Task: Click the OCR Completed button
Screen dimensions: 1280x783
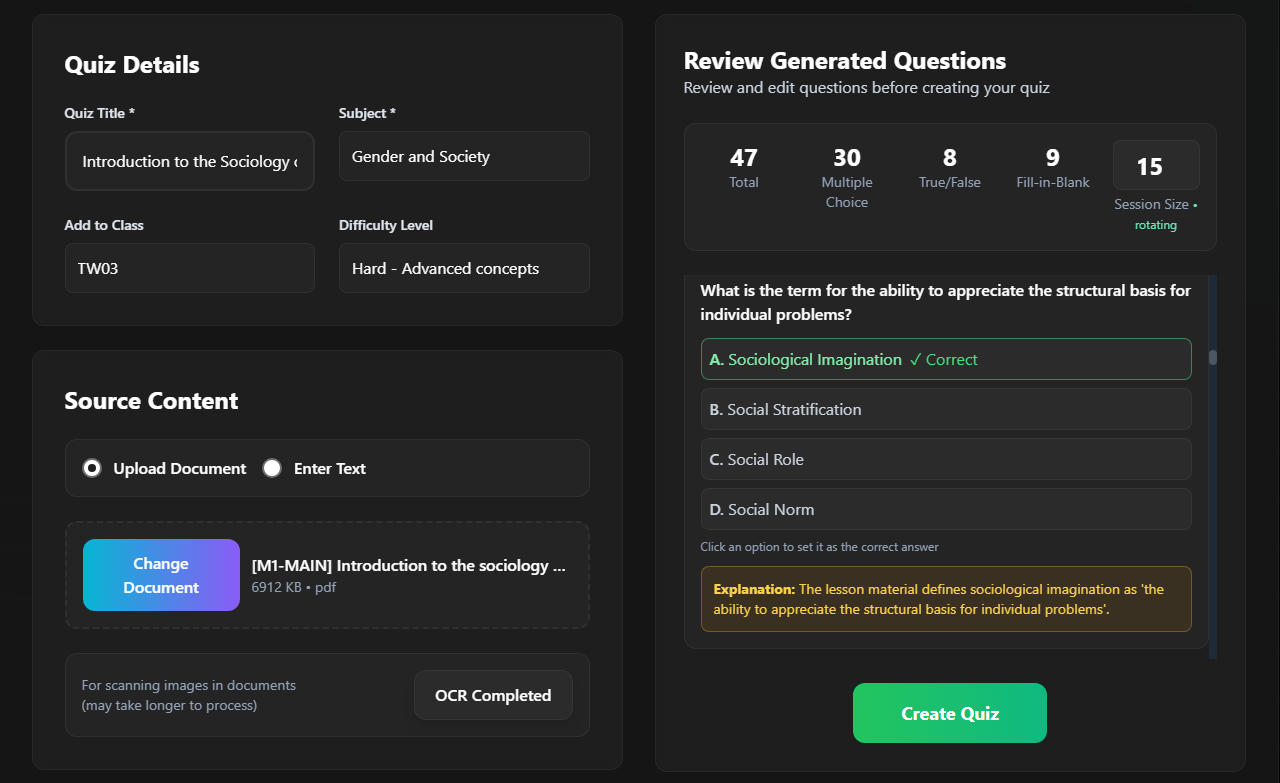Action: pyautogui.click(x=493, y=695)
